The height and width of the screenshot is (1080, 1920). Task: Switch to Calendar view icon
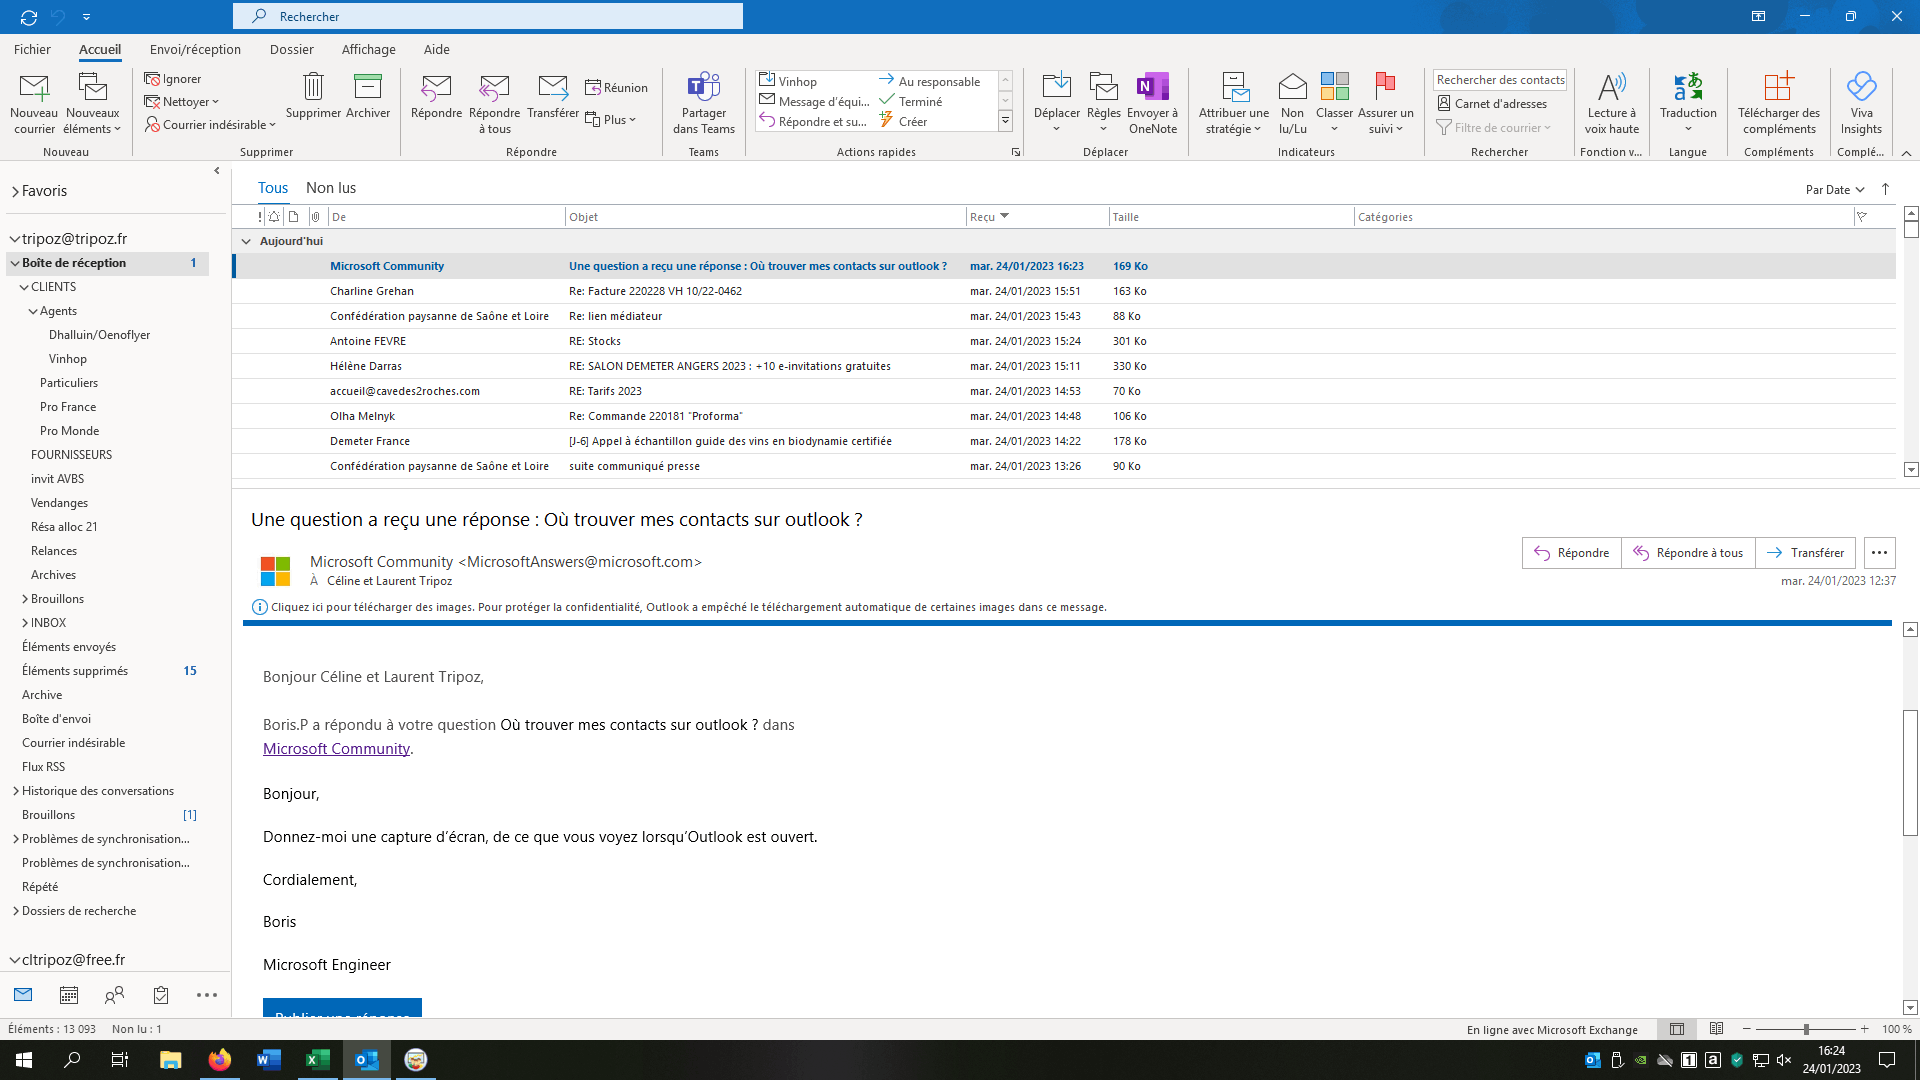coord(69,995)
